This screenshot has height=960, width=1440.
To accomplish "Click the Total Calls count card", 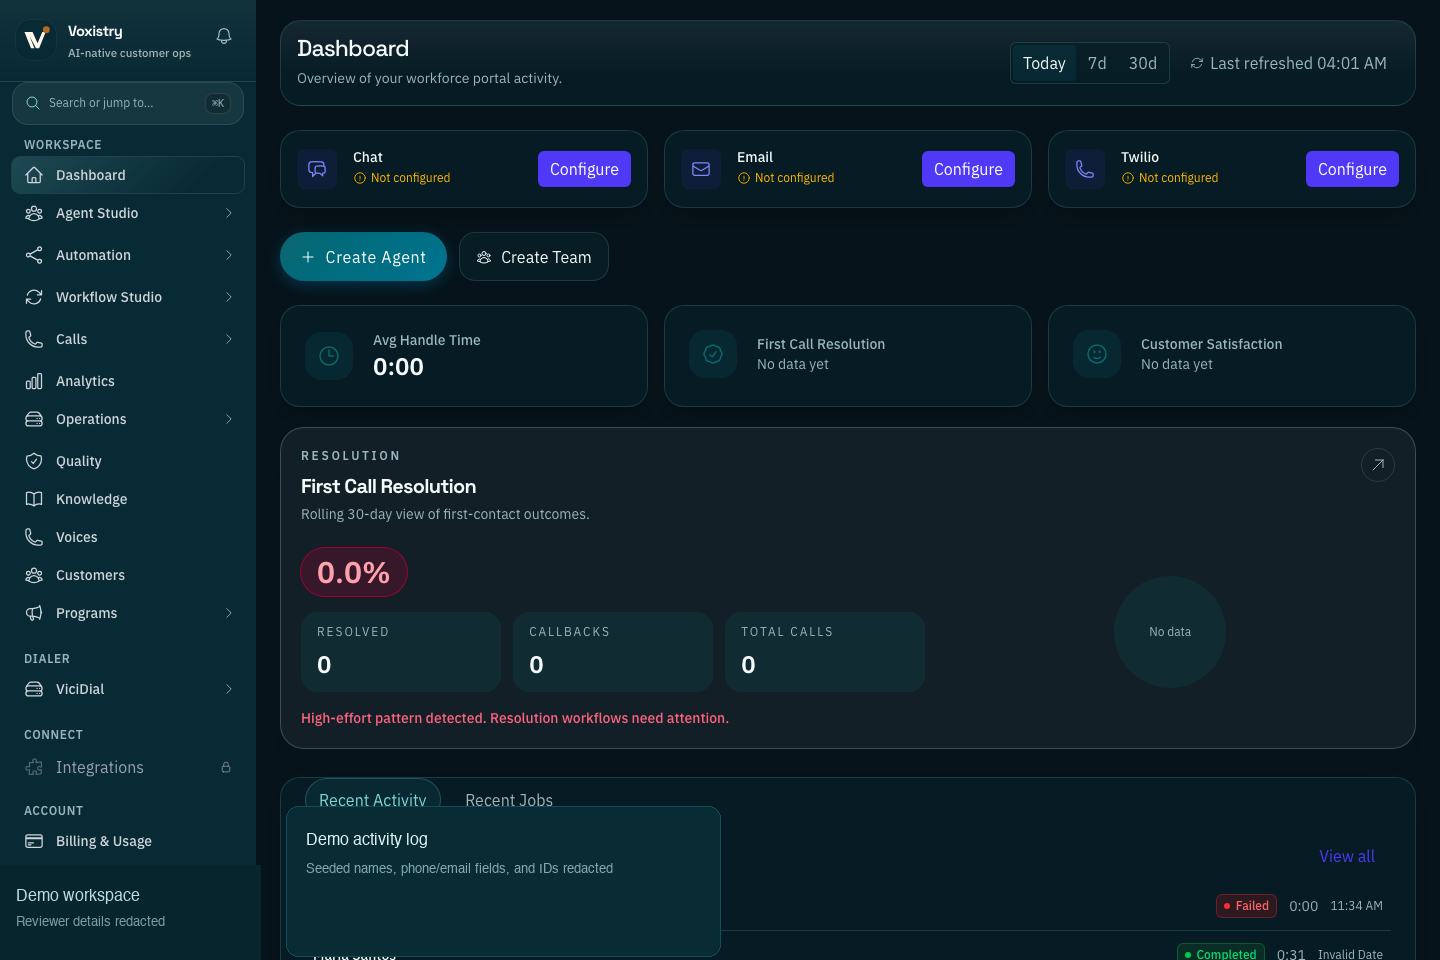I will (x=825, y=652).
